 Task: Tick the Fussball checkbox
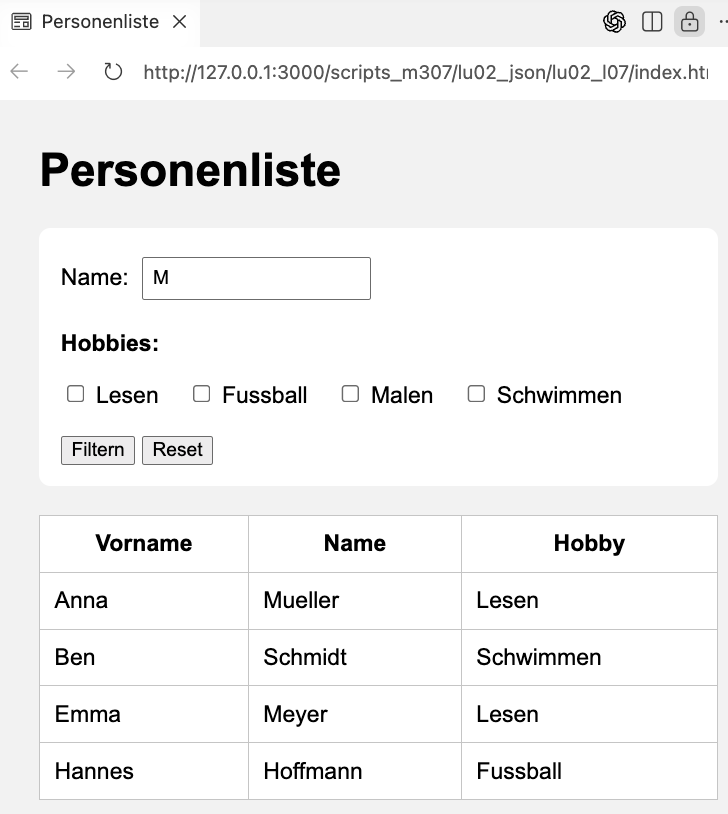202,394
